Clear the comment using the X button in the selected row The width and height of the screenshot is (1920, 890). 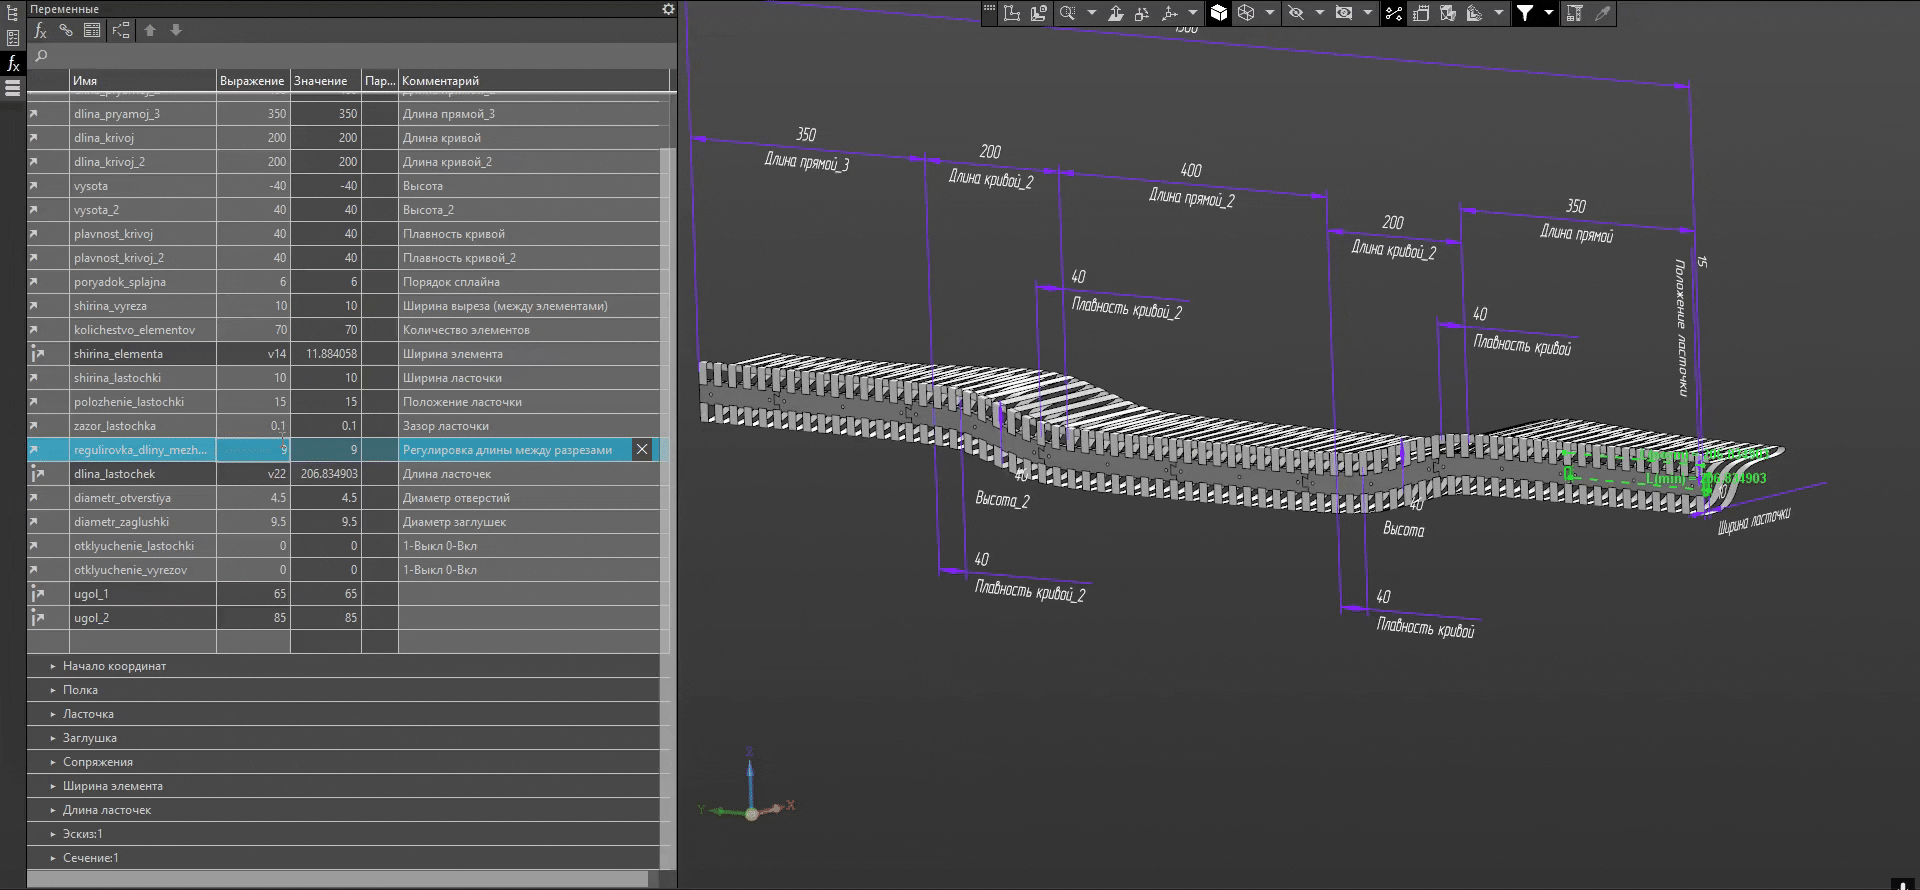pyautogui.click(x=642, y=450)
